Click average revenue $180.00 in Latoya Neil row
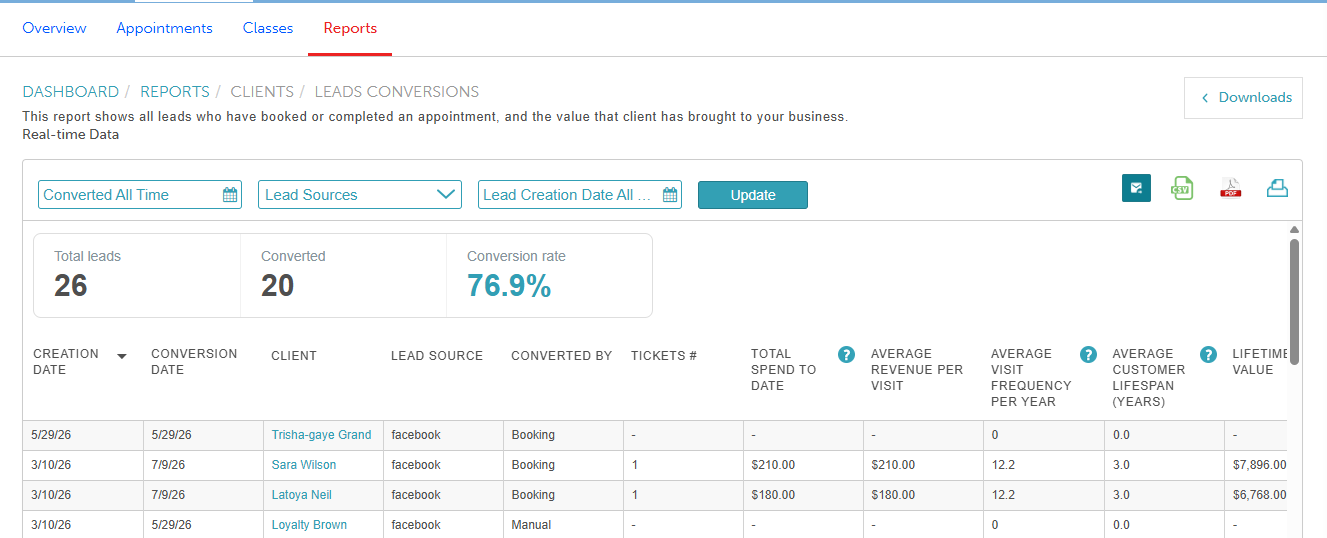This screenshot has width=1327, height=538. pyautogui.click(x=893, y=495)
